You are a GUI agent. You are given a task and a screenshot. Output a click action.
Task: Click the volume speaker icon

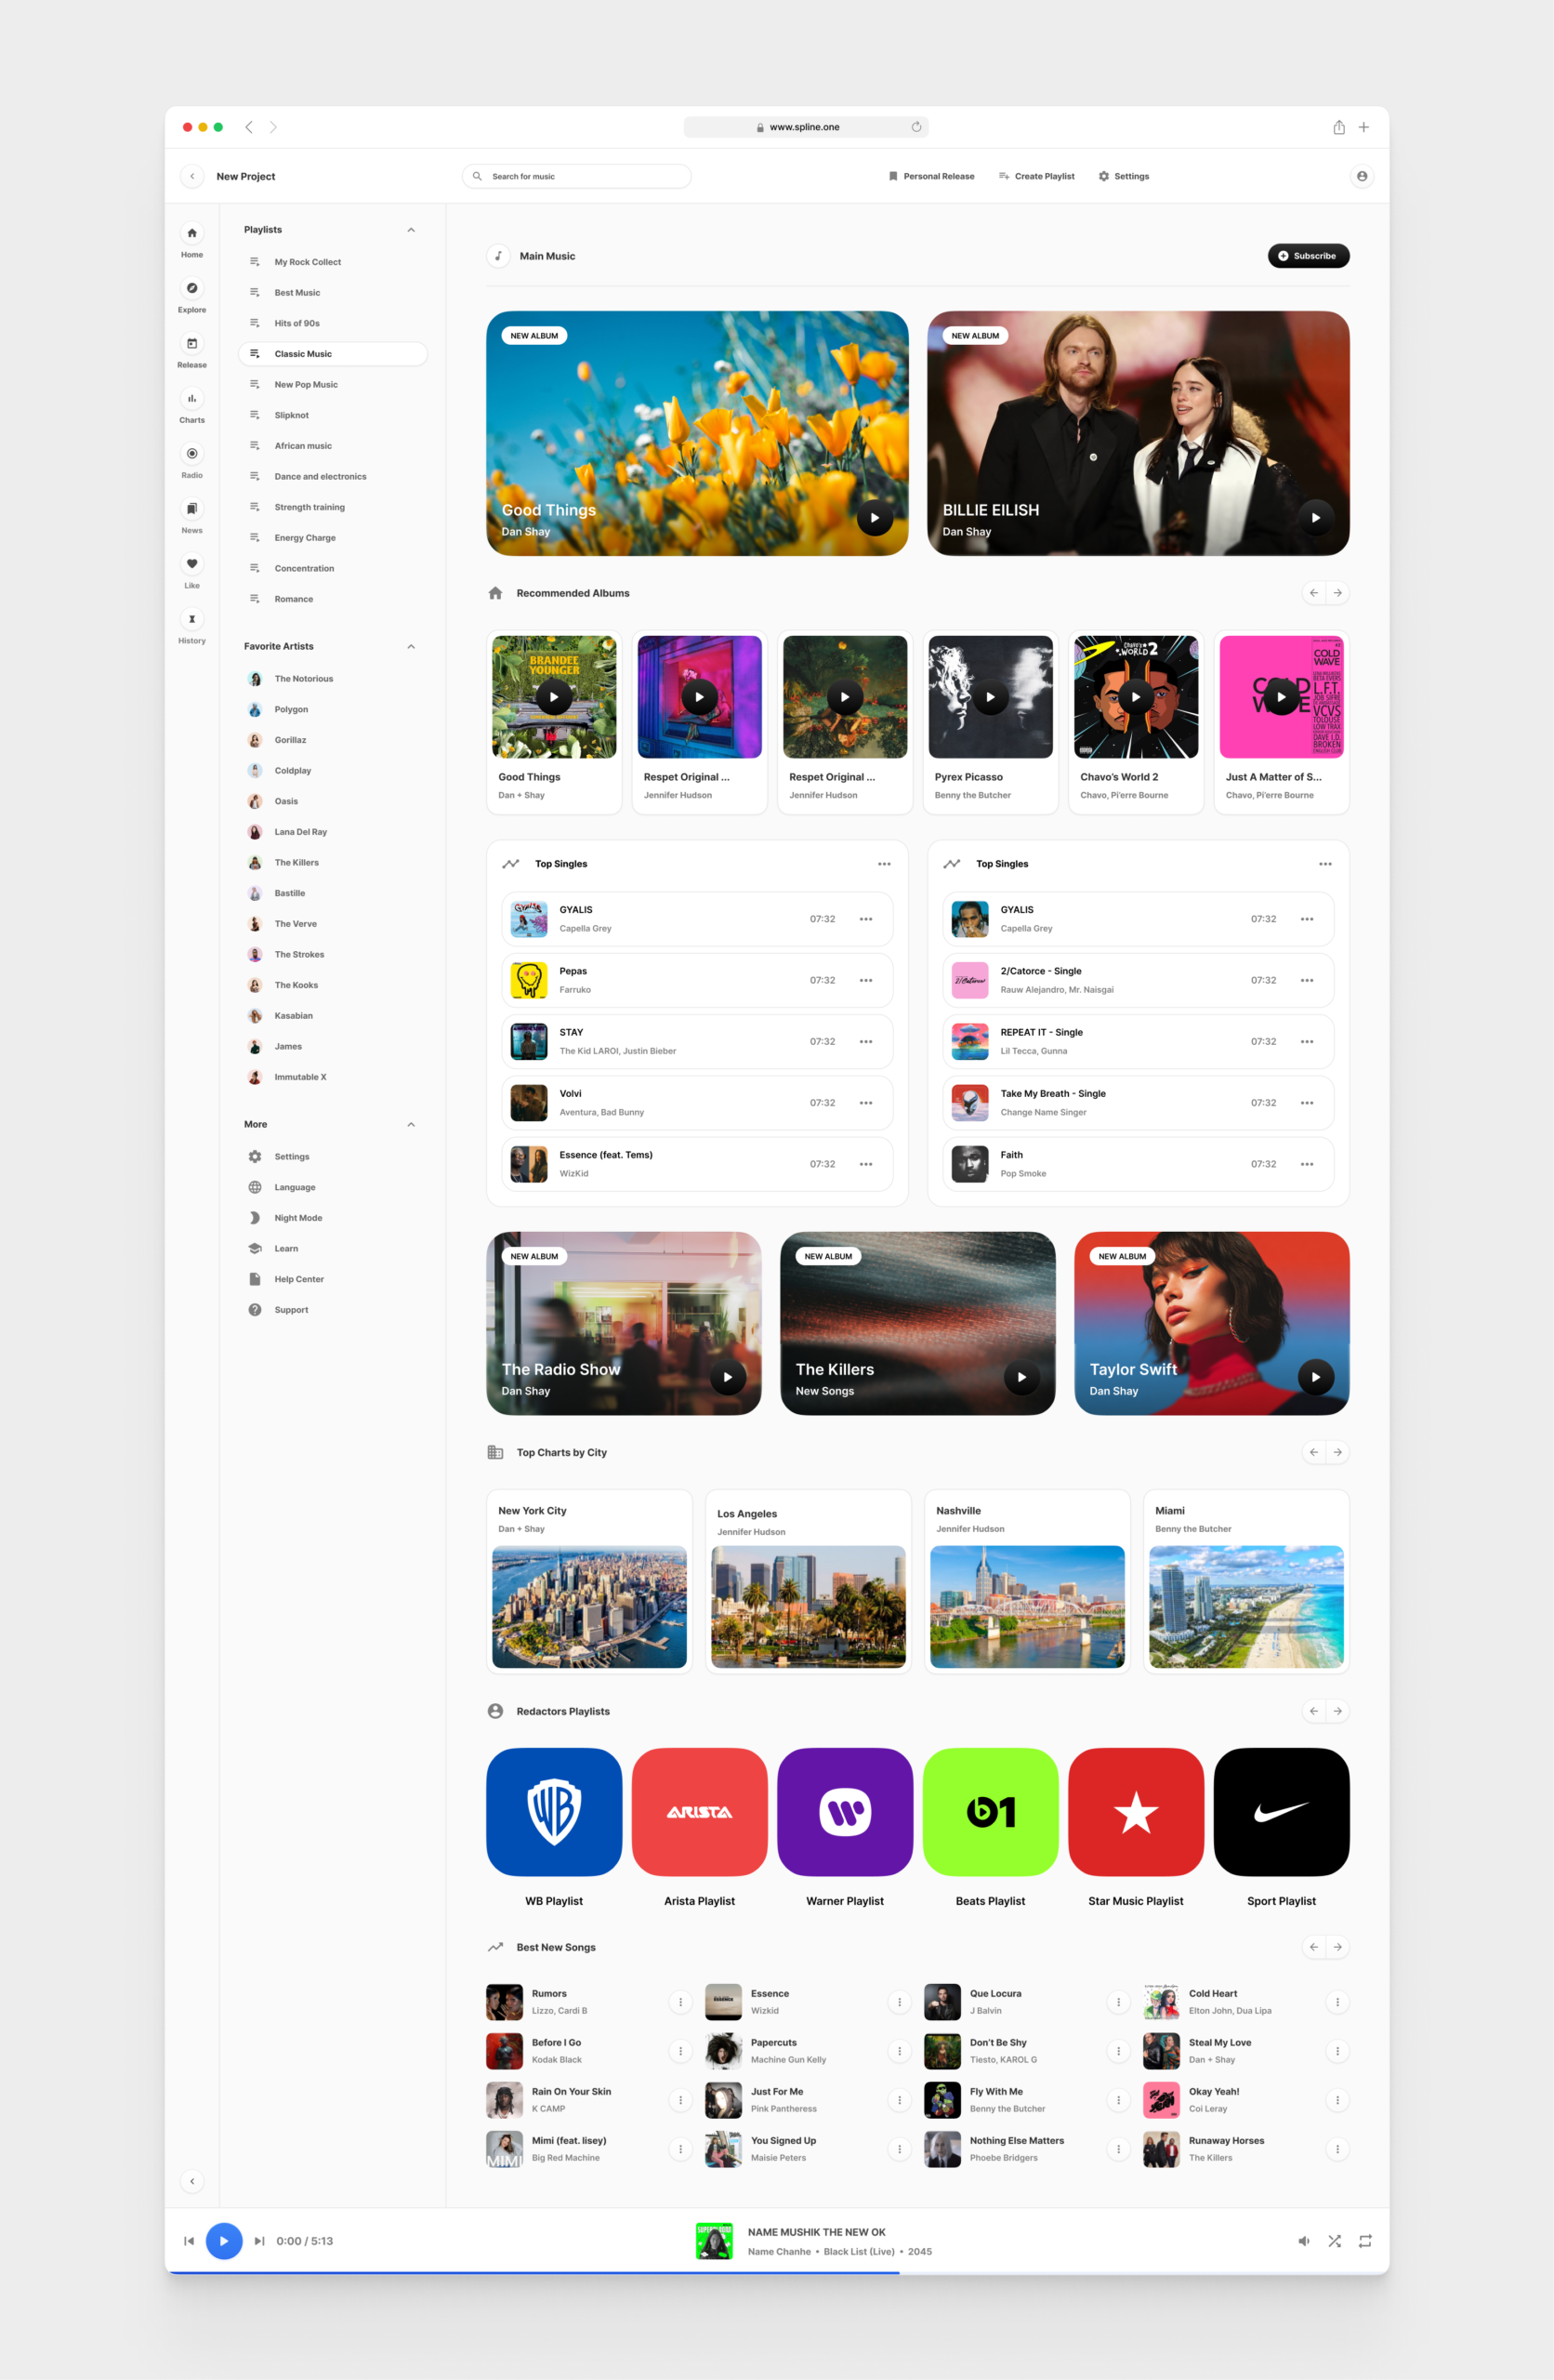1304,2241
